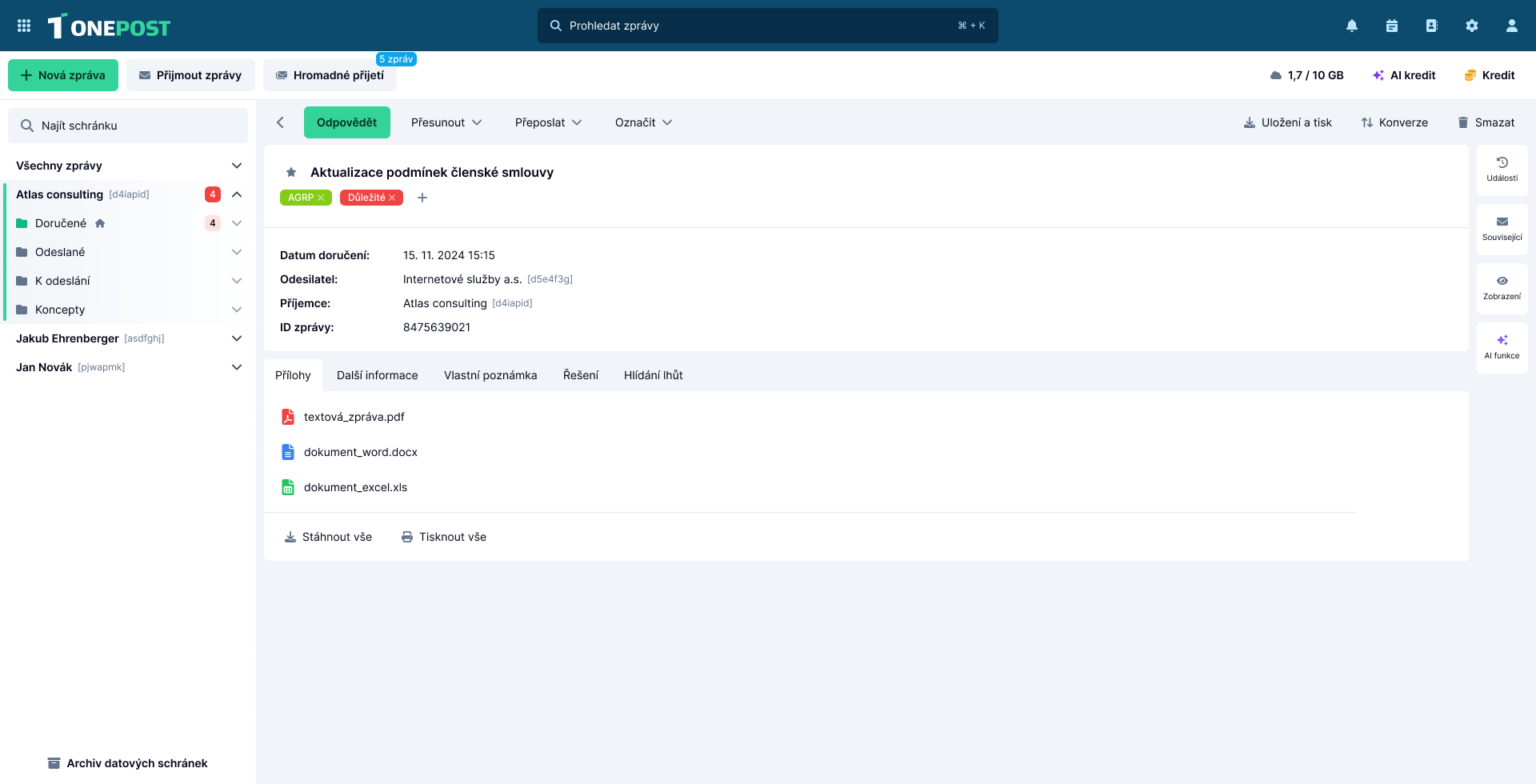The height and width of the screenshot is (784, 1536).
Task: Switch to Hlídání lhůt tab
Action: click(x=653, y=375)
